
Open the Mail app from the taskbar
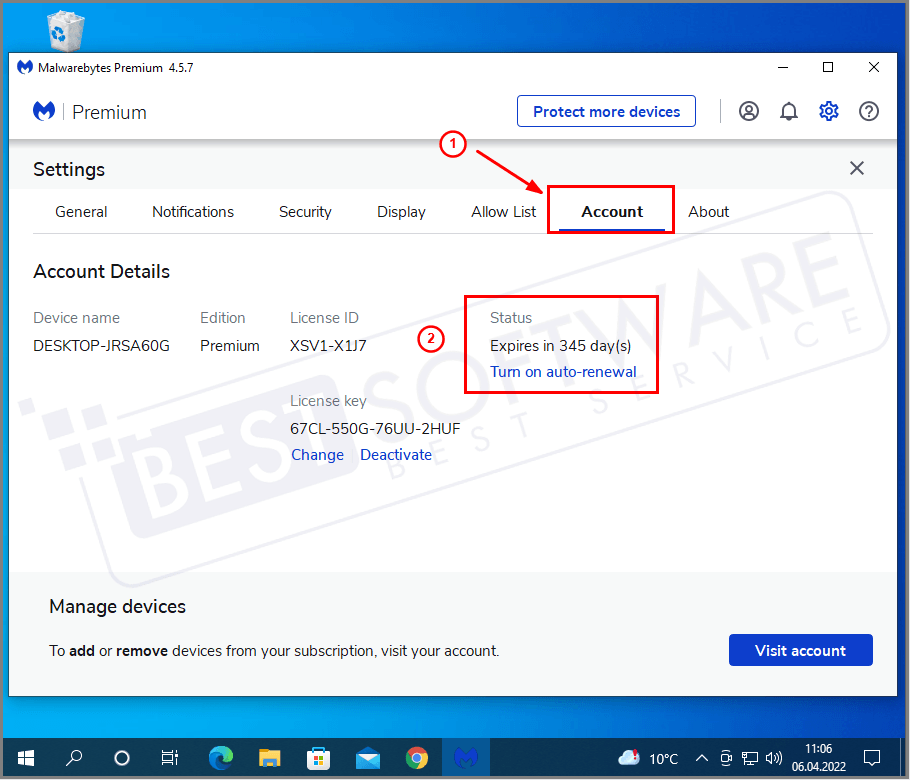368,758
